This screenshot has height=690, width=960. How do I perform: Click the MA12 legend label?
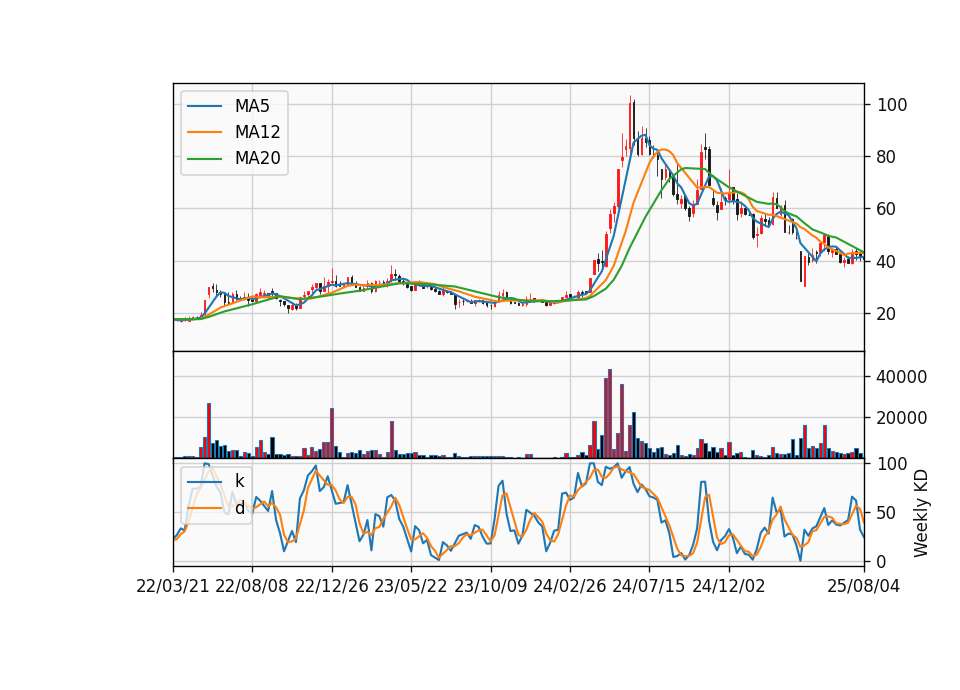pyautogui.click(x=257, y=132)
